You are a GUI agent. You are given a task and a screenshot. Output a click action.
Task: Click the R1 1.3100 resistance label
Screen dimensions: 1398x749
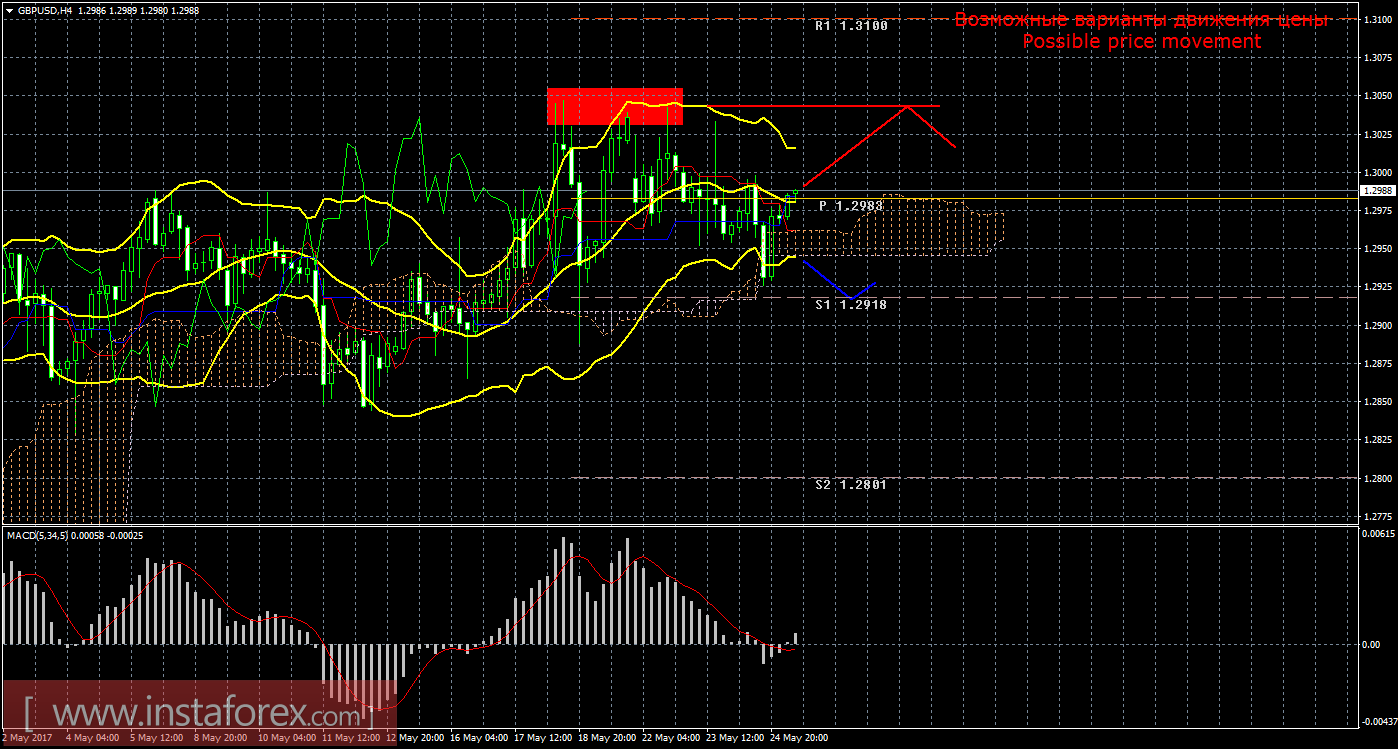pos(851,26)
